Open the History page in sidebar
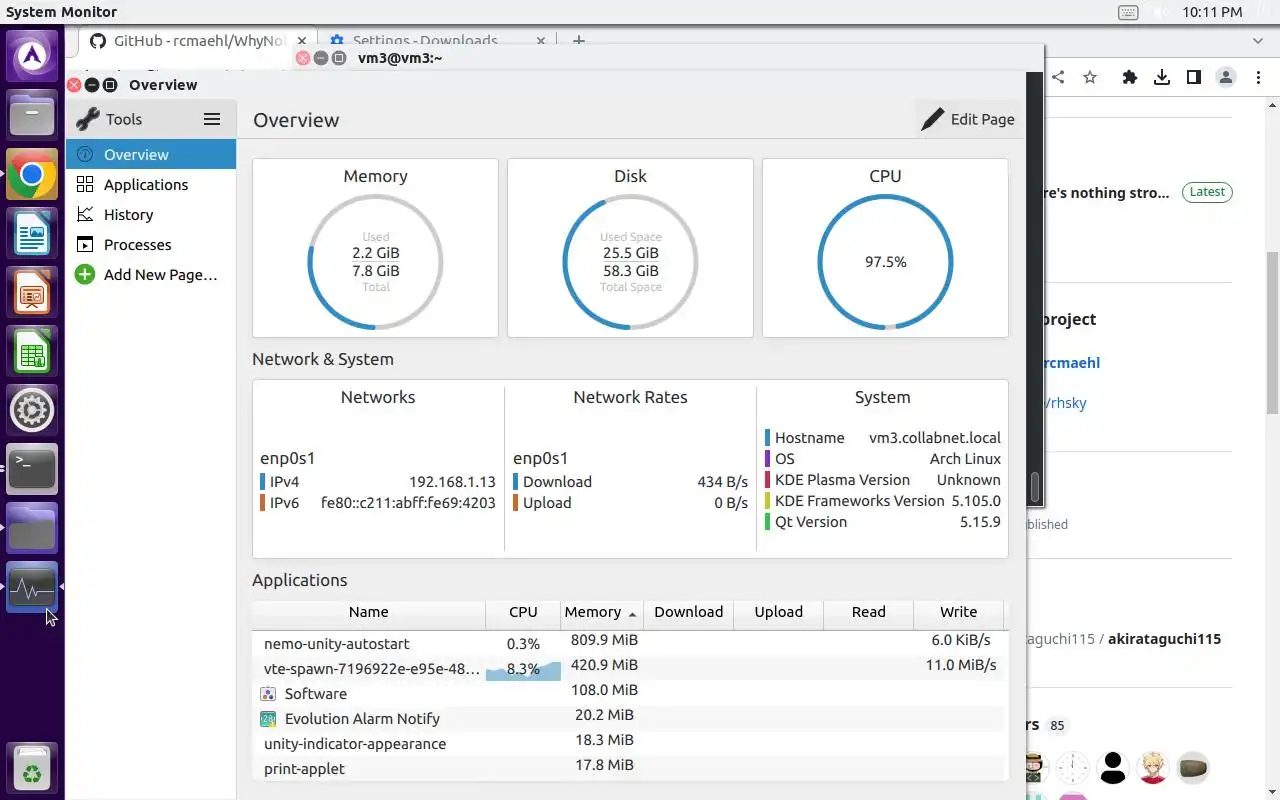 151,215
